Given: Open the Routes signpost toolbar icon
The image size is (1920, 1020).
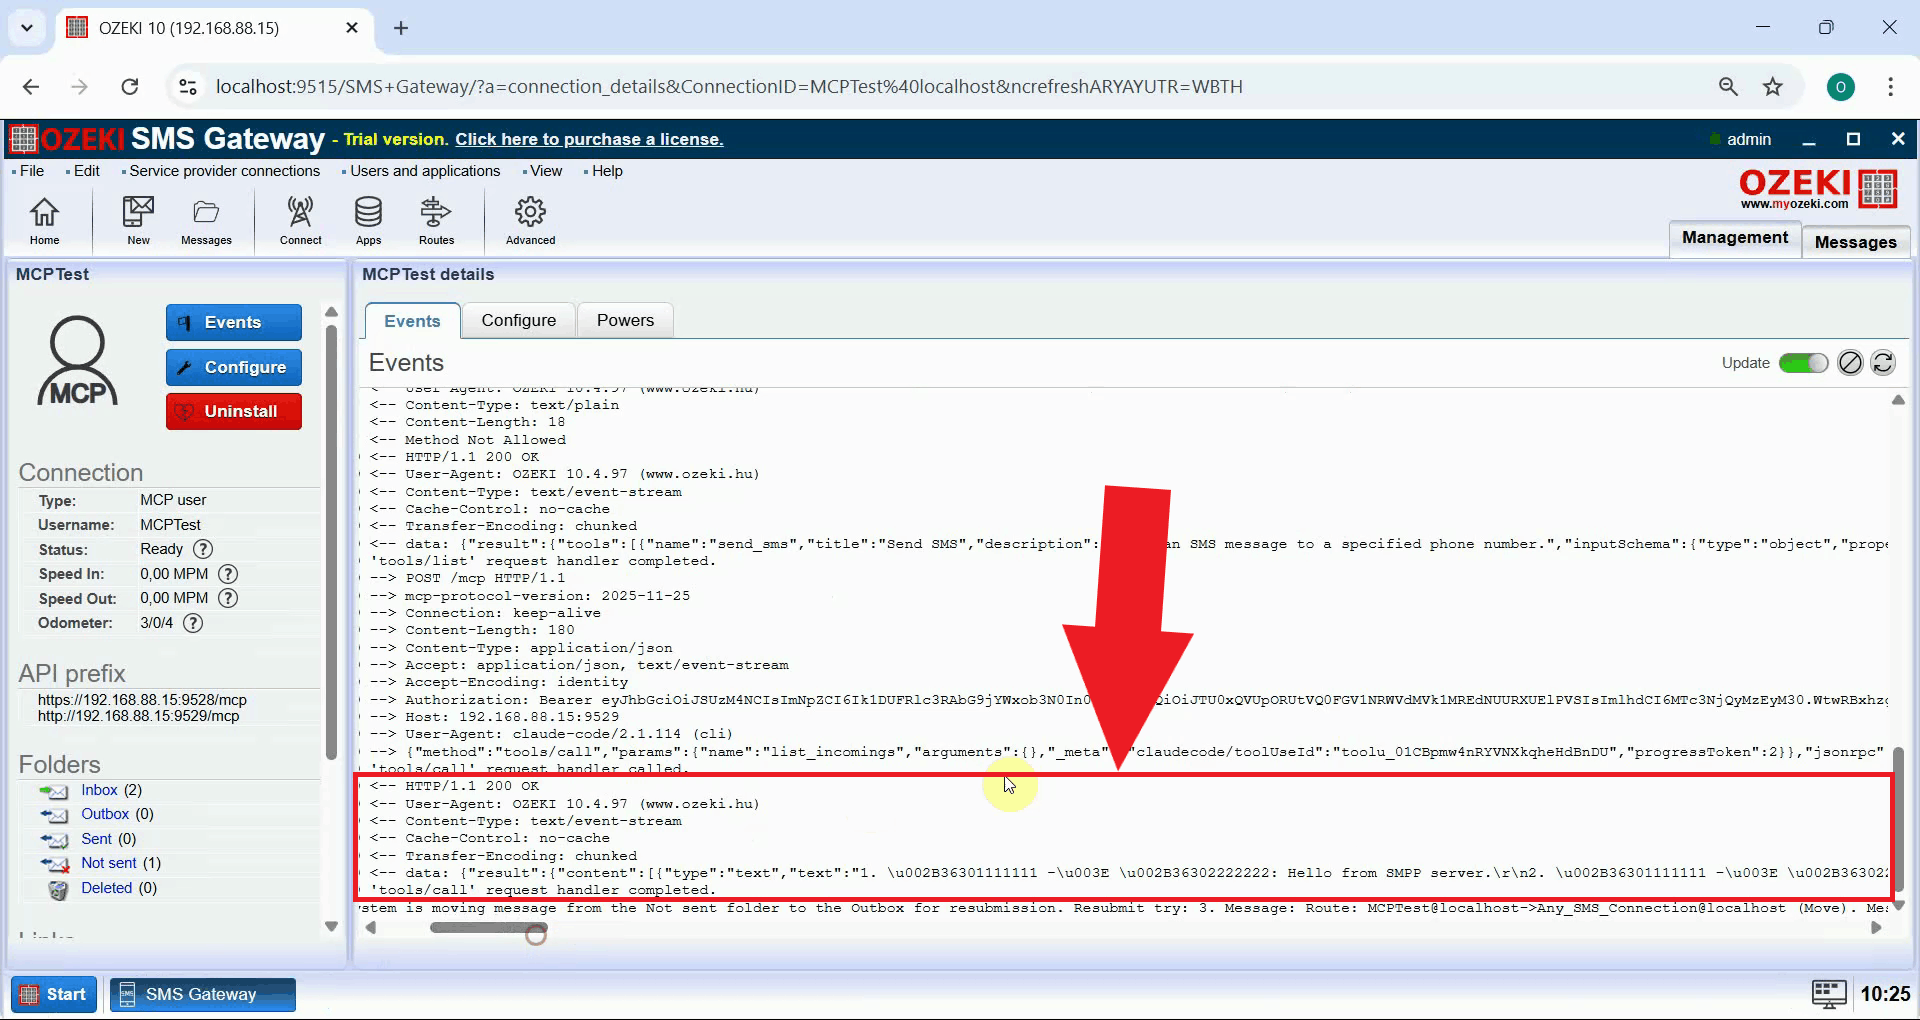Looking at the screenshot, I should (436, 220).
